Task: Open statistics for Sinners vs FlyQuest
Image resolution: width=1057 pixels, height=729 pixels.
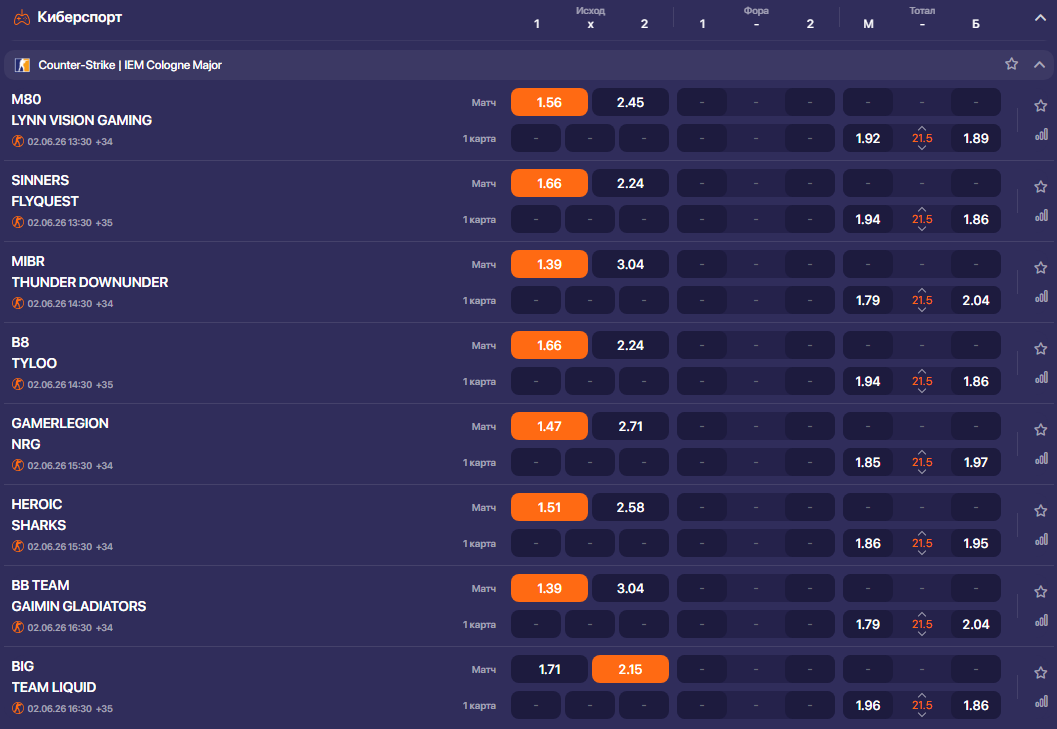Action: click(1041, 215)
